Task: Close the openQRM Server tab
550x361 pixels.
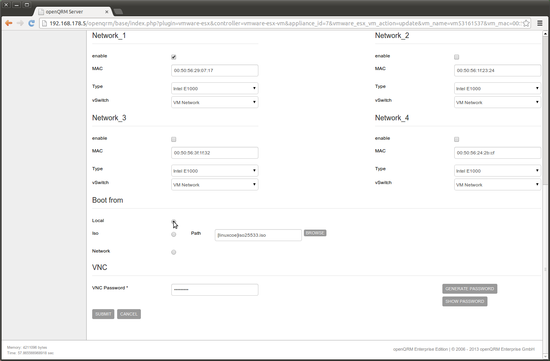Action: pyautogui.click(x=107, y=12)
